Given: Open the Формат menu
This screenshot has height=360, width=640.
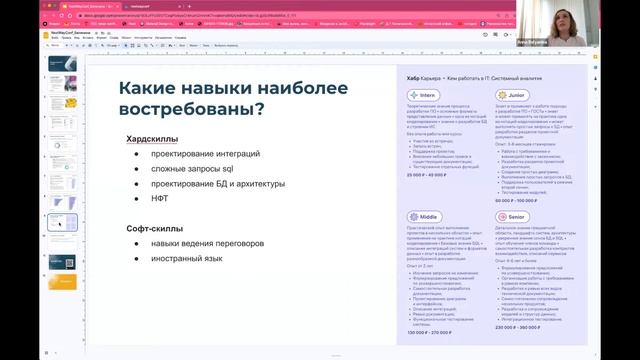Looking at the screenshot, I should [x=101, y=38].
